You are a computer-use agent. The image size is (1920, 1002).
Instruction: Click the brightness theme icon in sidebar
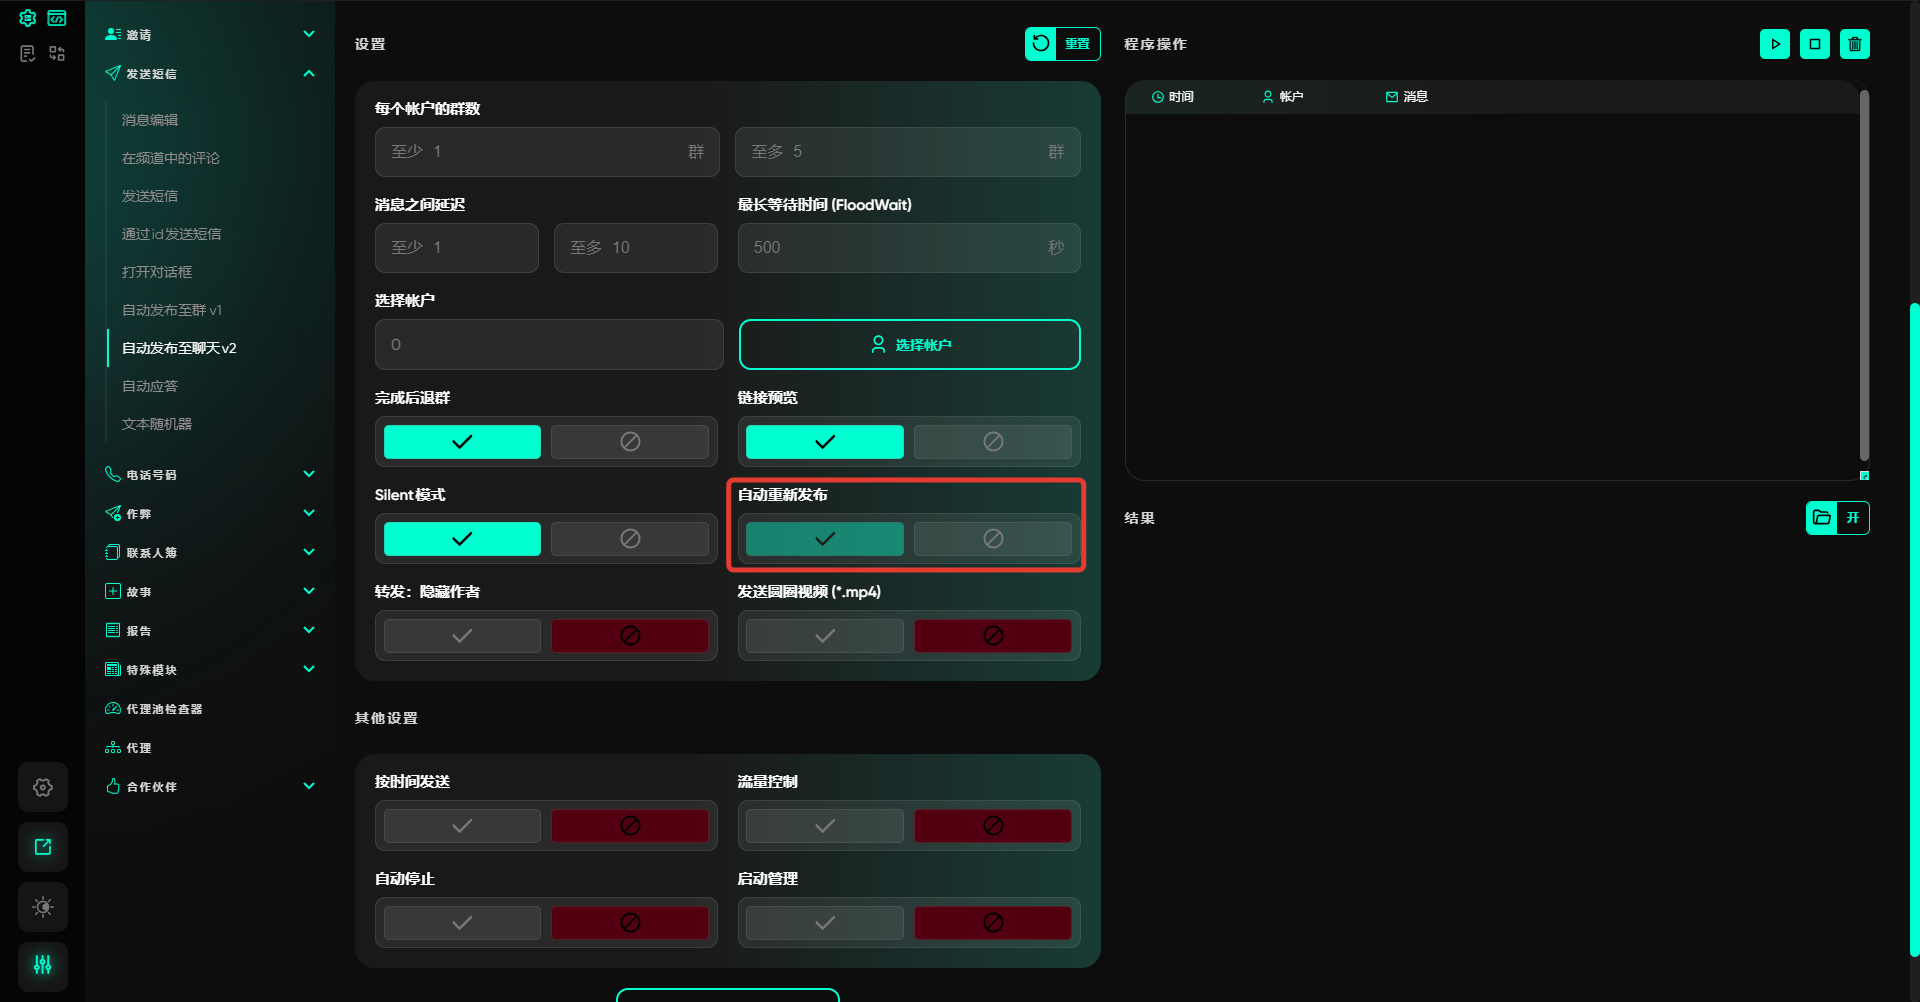(43, 907)
